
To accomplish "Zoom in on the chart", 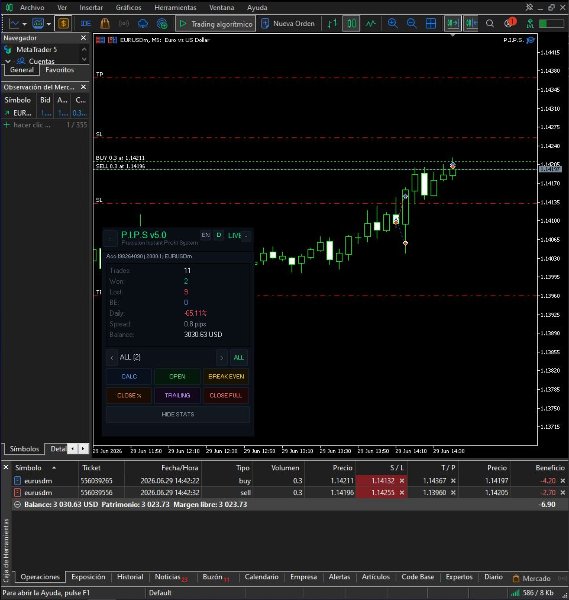I will tap(392, 24).
